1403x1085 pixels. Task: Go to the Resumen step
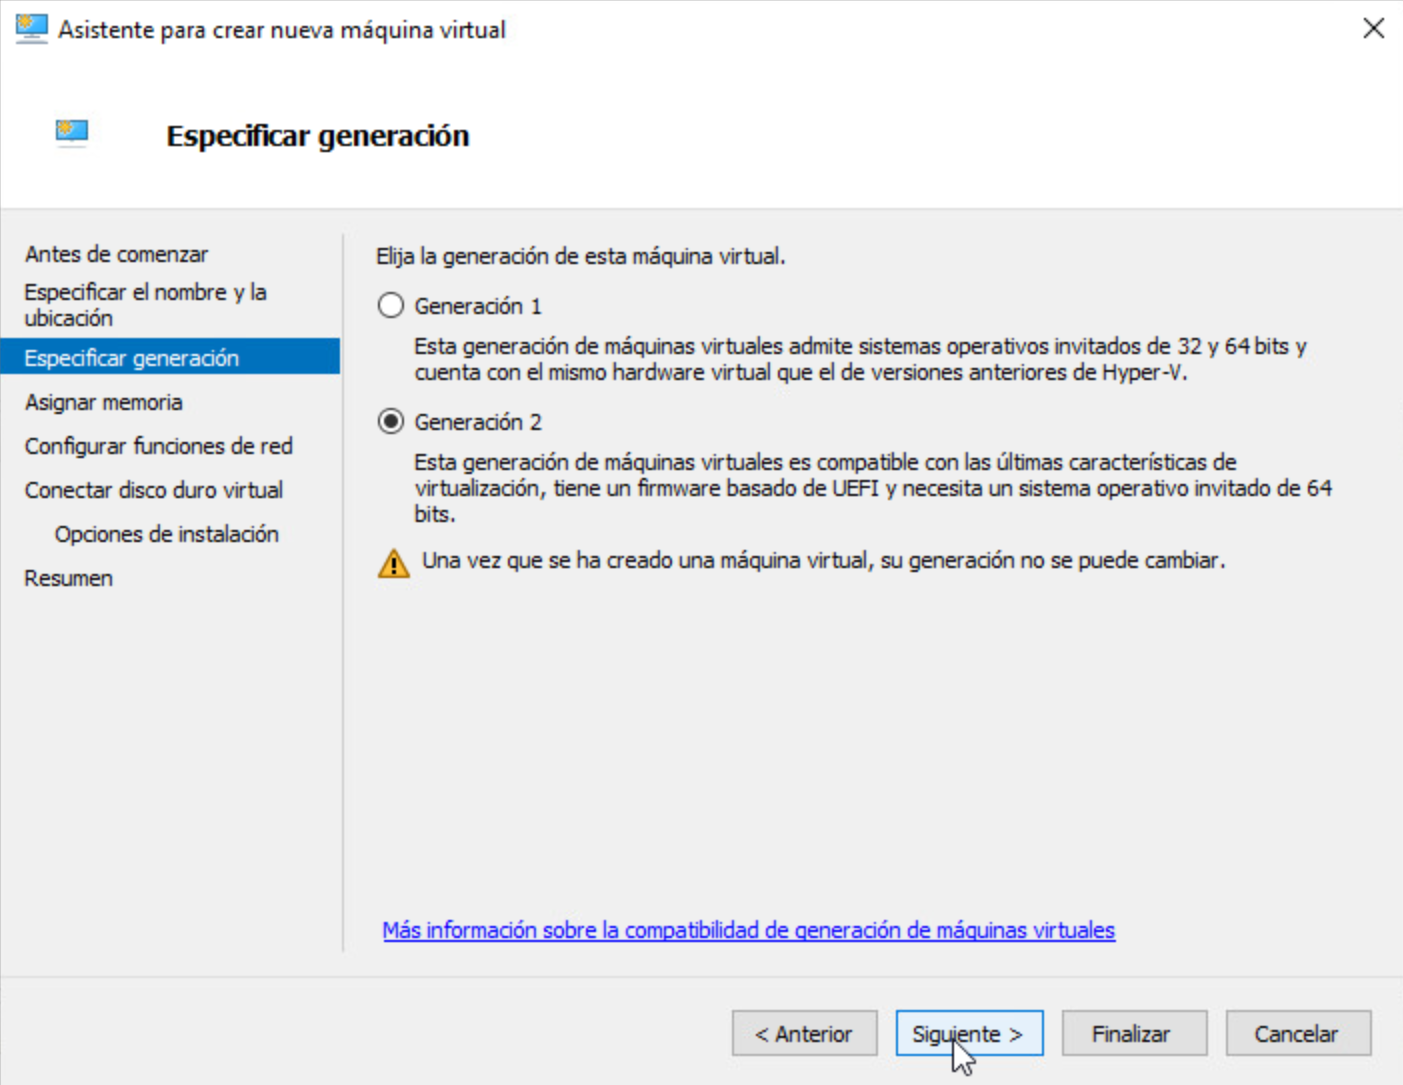pos(68,578)
